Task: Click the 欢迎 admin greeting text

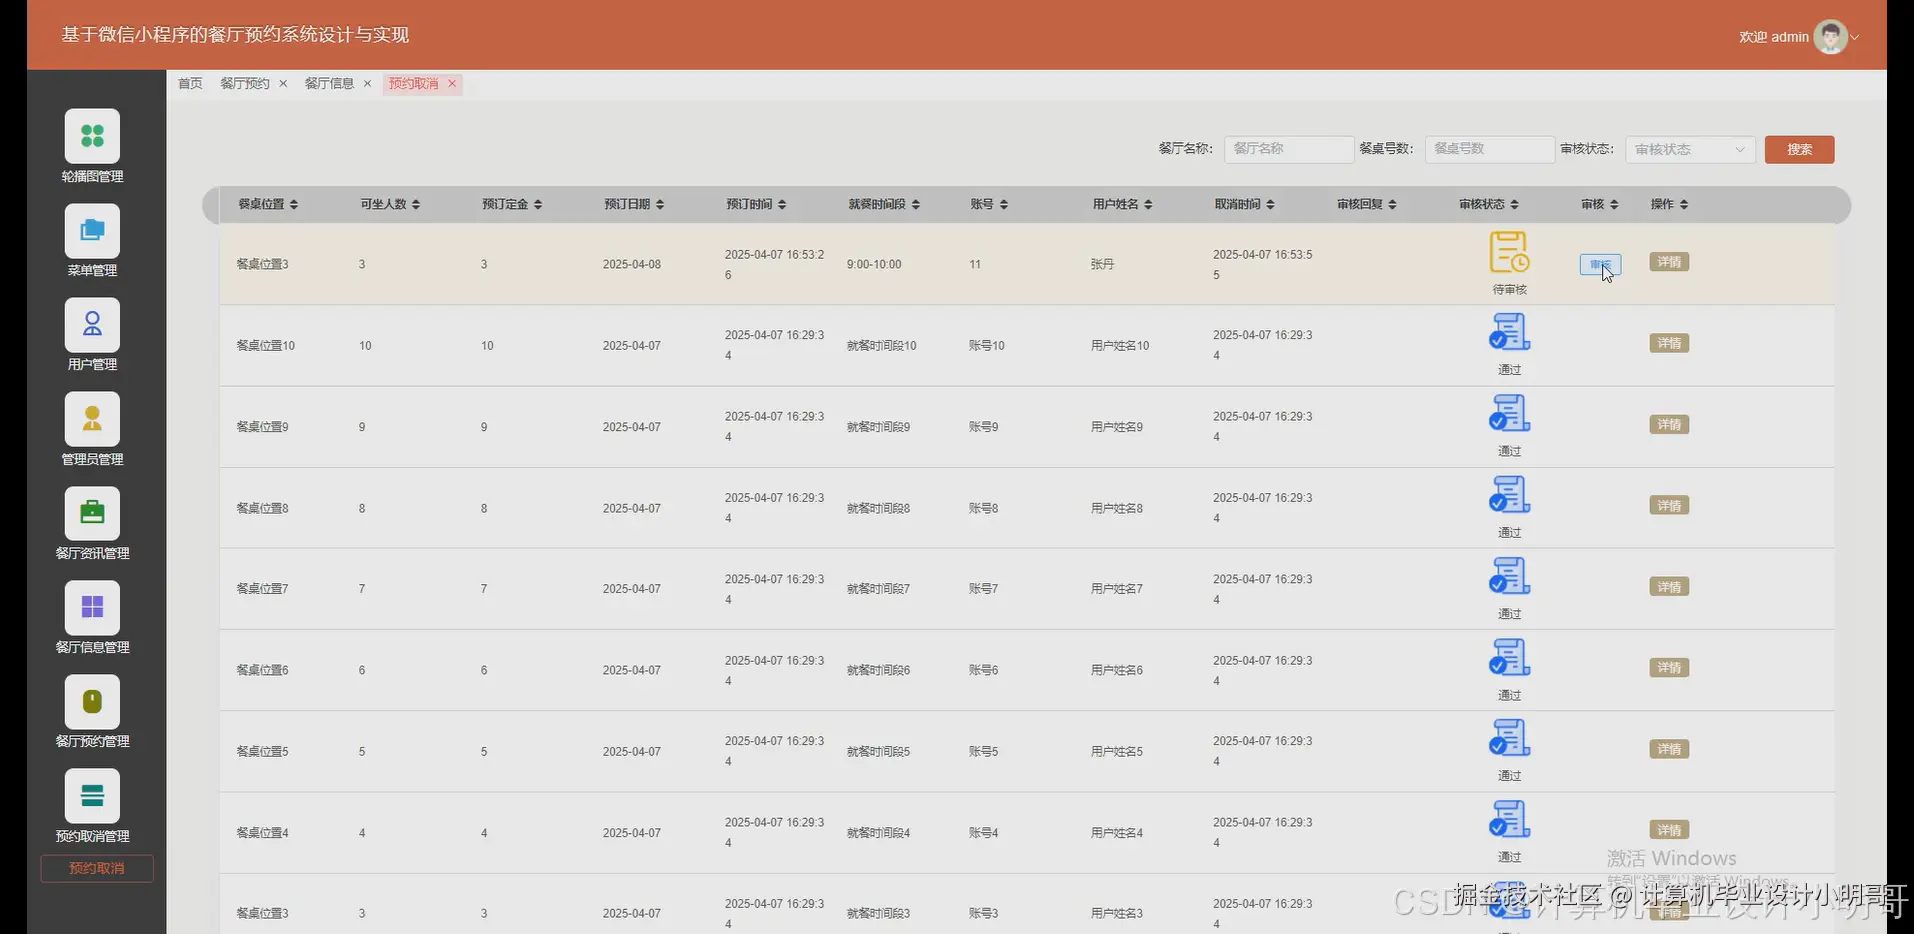Action: 1773,37
